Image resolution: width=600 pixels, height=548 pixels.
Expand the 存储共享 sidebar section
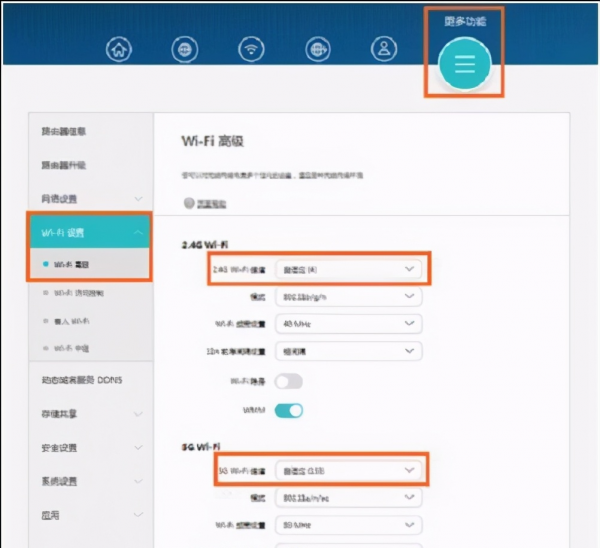[91, 414]
